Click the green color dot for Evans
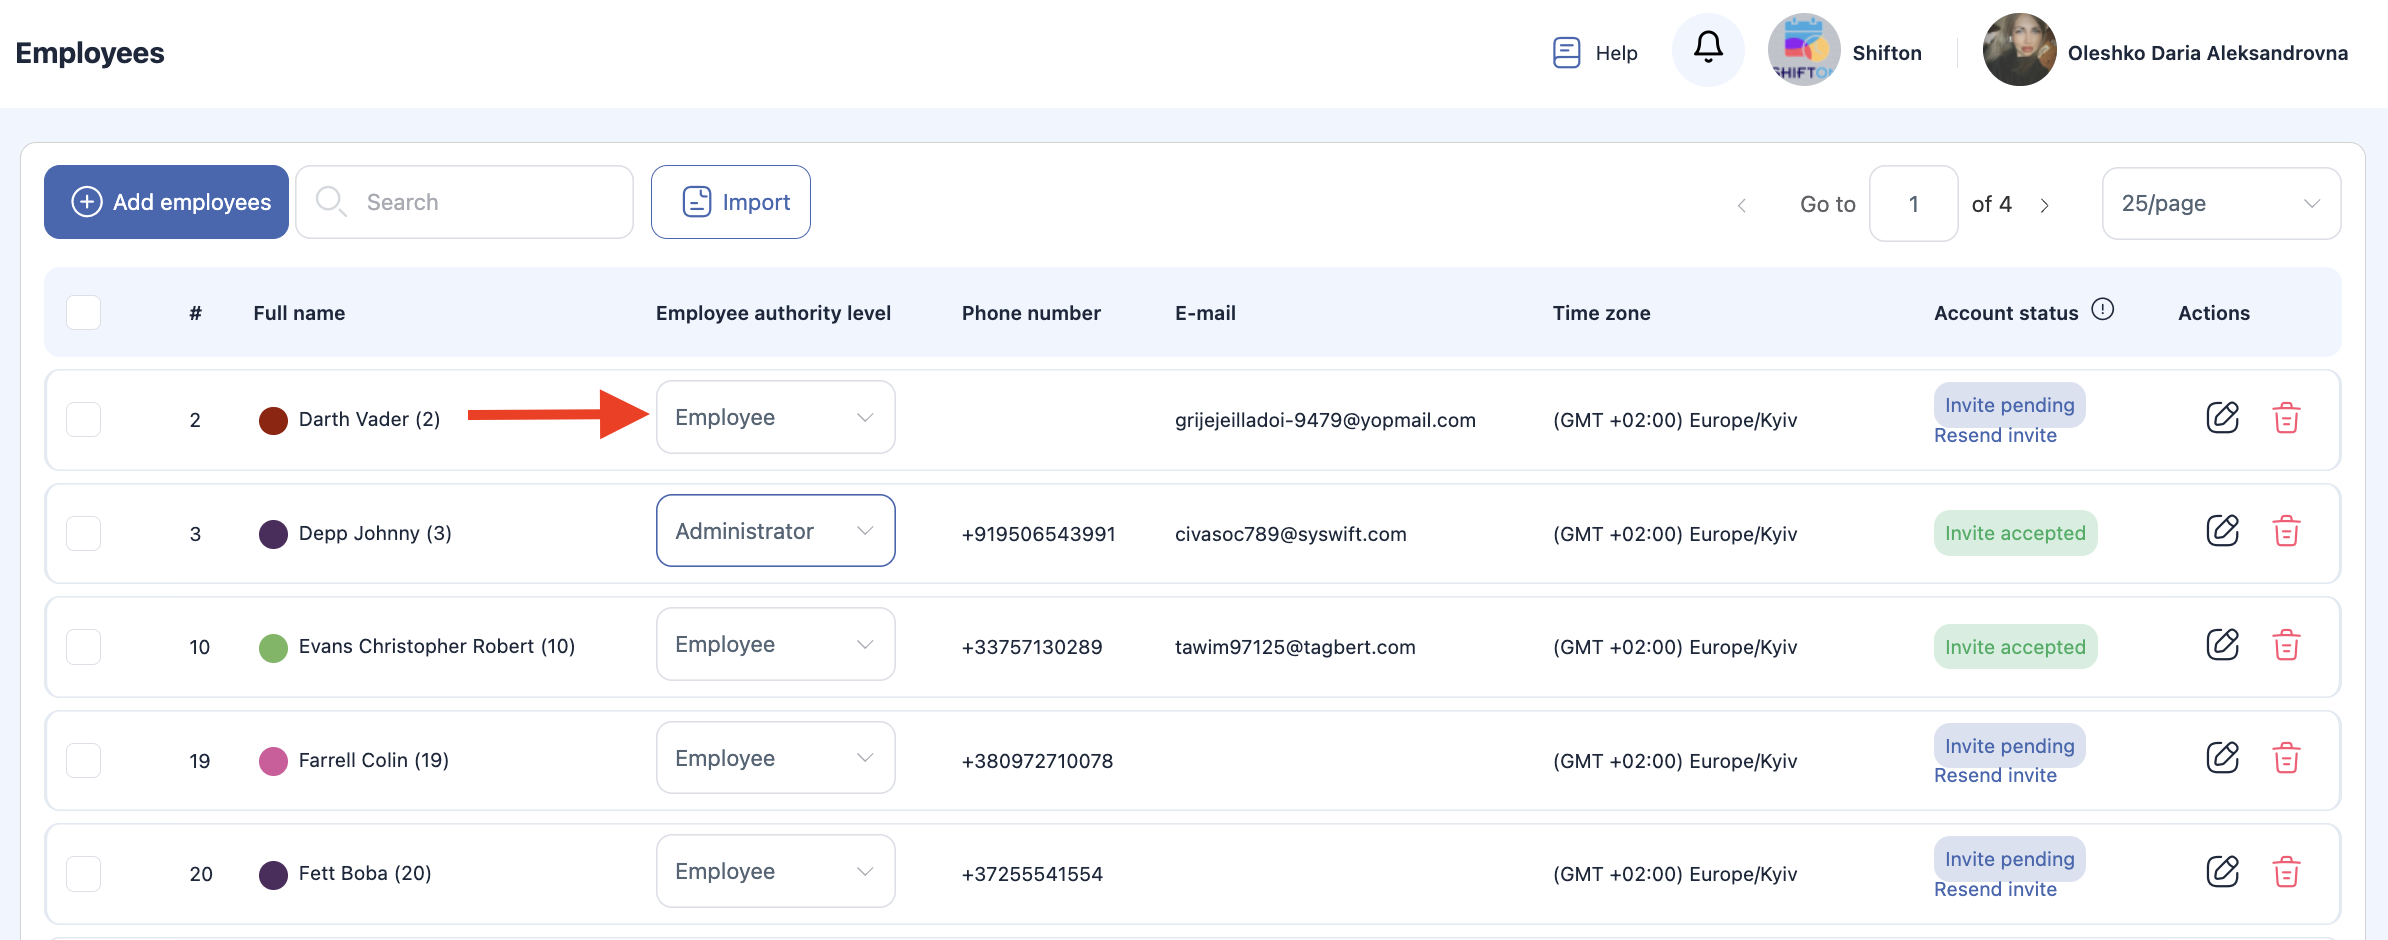The image size is (2388, 940). tap(273, 648)
